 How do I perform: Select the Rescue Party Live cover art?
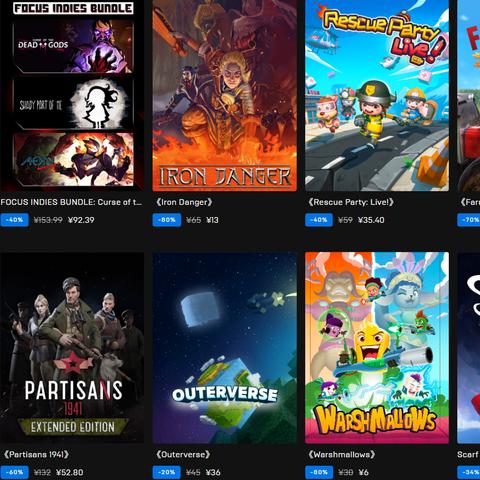click(x=377, y=95)
